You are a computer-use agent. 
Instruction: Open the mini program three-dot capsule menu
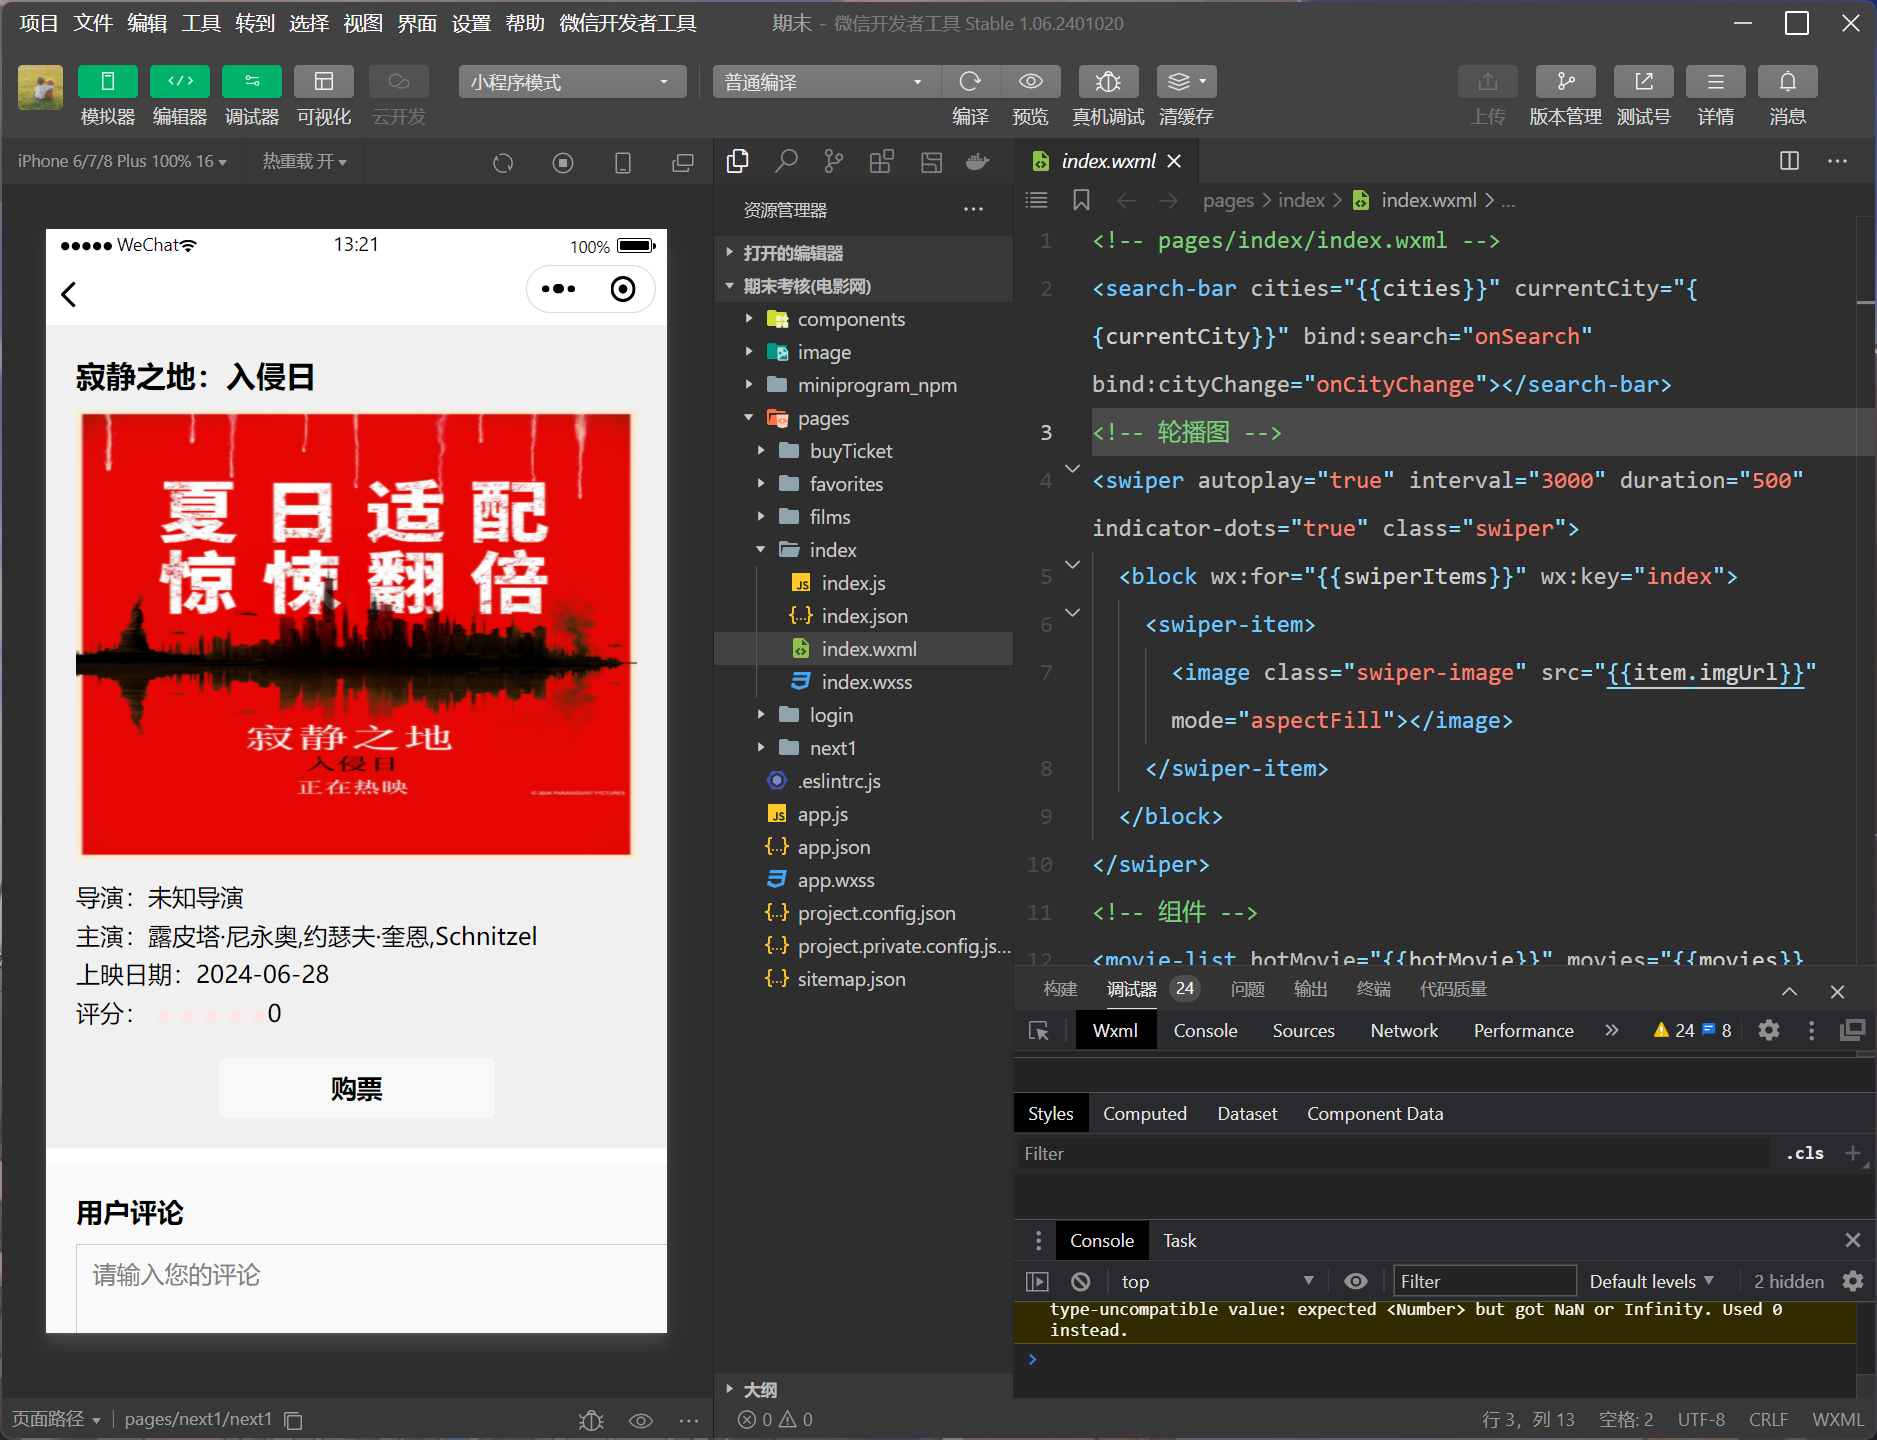(x=558, y=289)
